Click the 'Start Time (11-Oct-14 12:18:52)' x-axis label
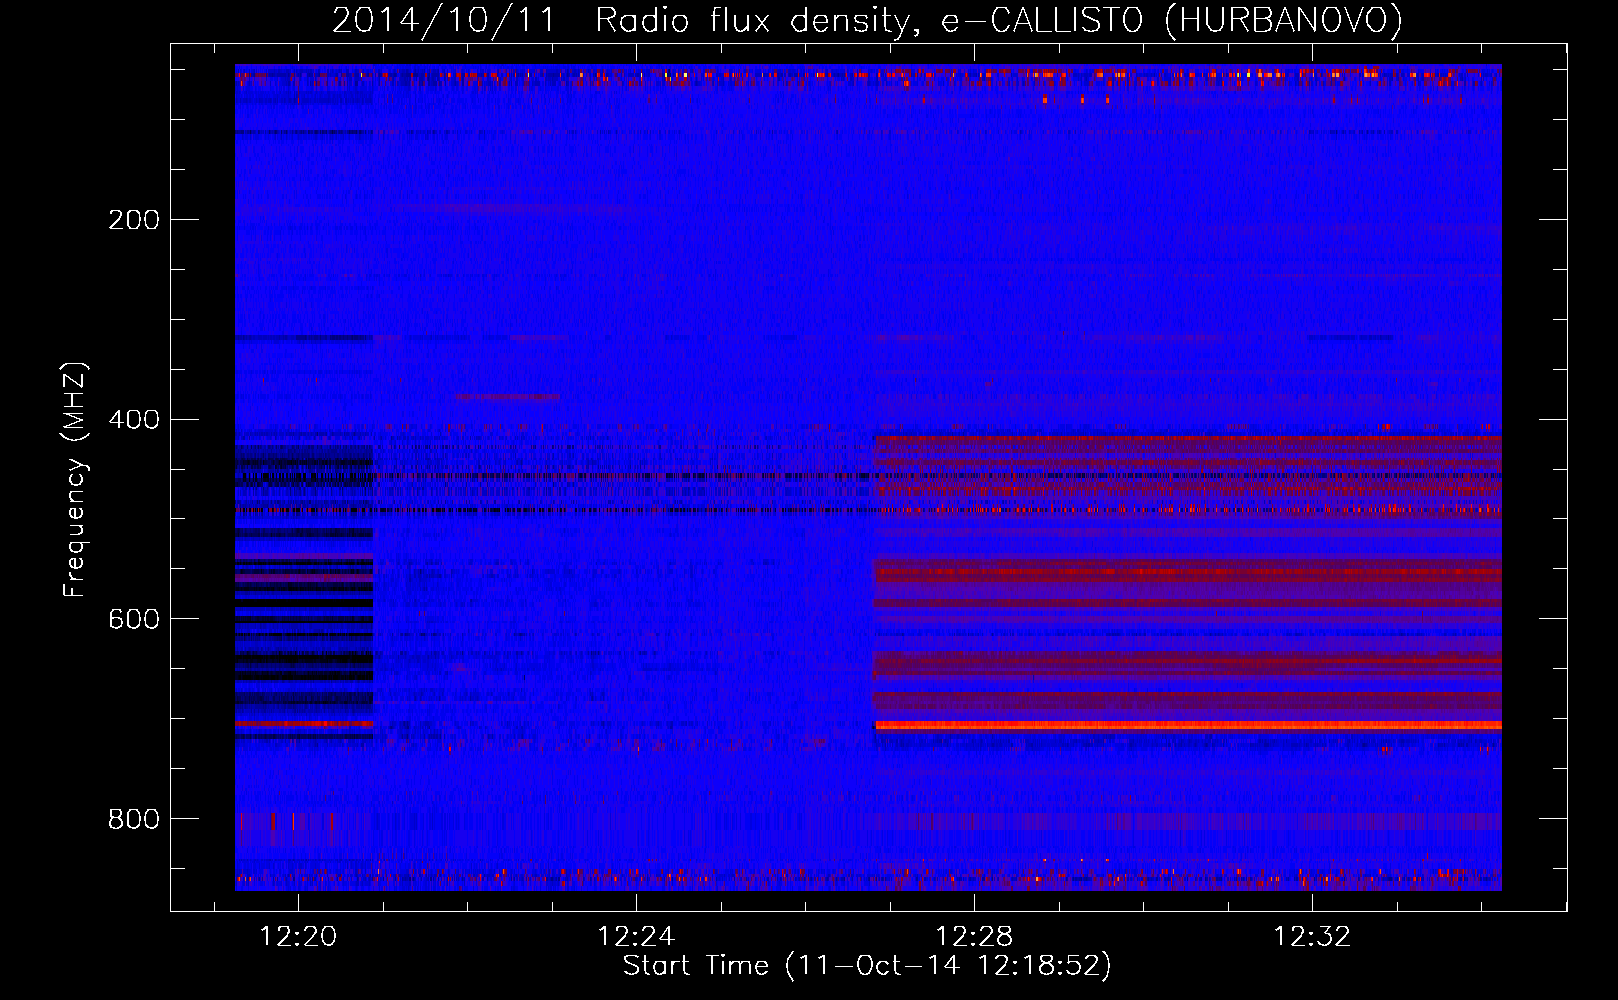1618x1000 pixels. [x=867, y=966]
